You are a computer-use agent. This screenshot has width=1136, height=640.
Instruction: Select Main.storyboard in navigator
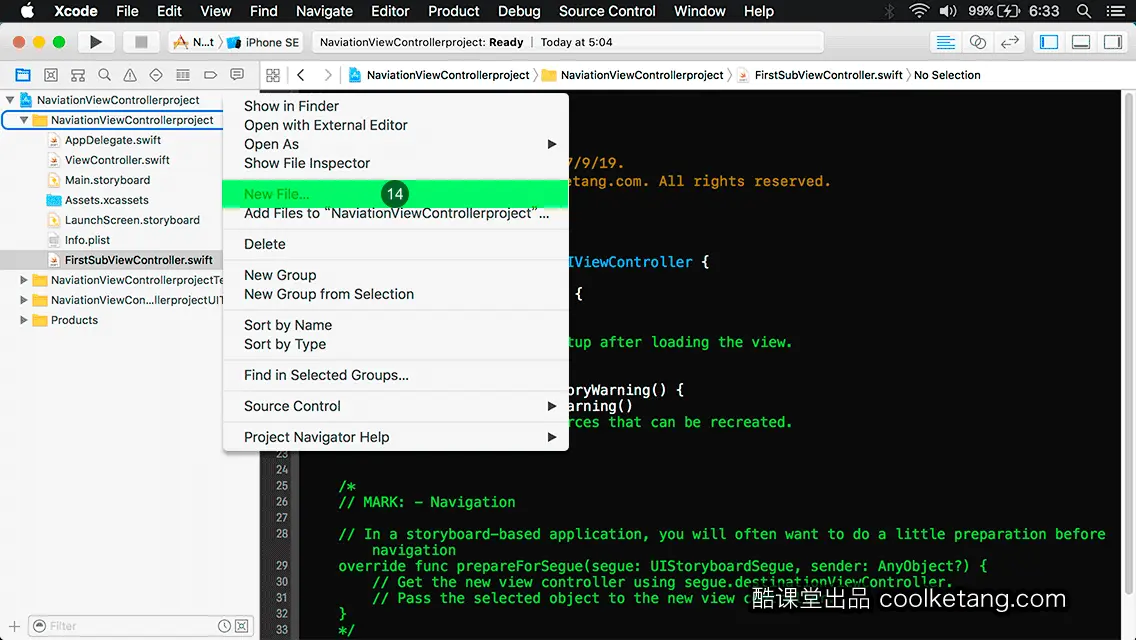(x=107, y=180)
